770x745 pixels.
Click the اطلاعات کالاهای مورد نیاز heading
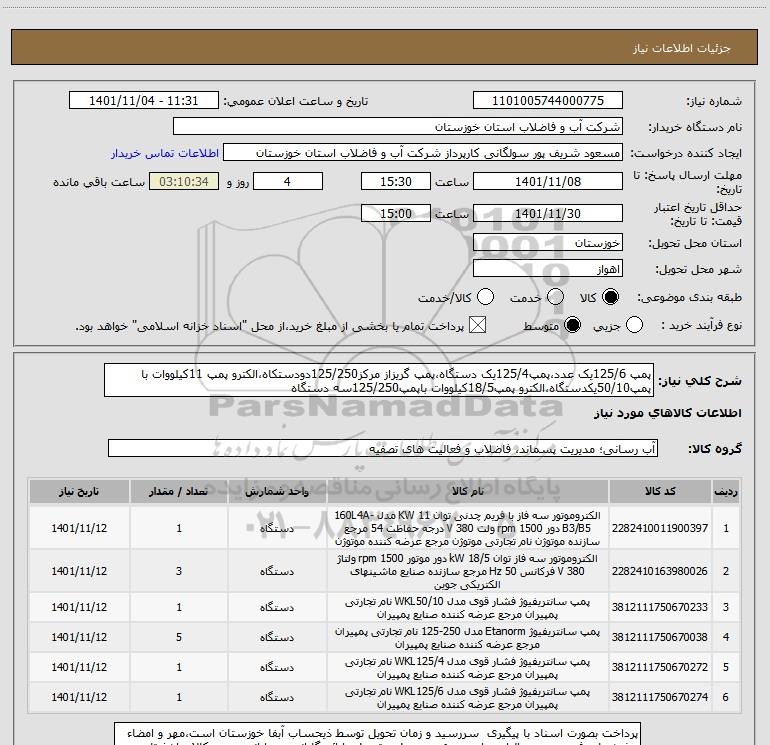pyautogui.click(x=668, y=413)
